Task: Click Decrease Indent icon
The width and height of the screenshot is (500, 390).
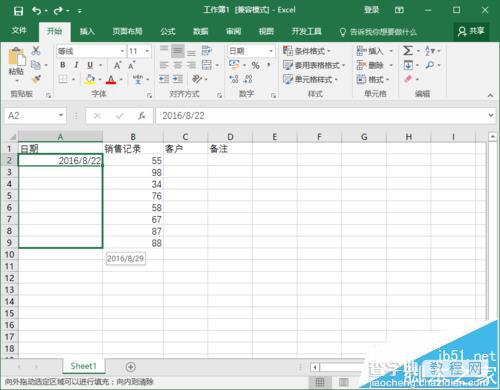Action: (x=164, y=79)
